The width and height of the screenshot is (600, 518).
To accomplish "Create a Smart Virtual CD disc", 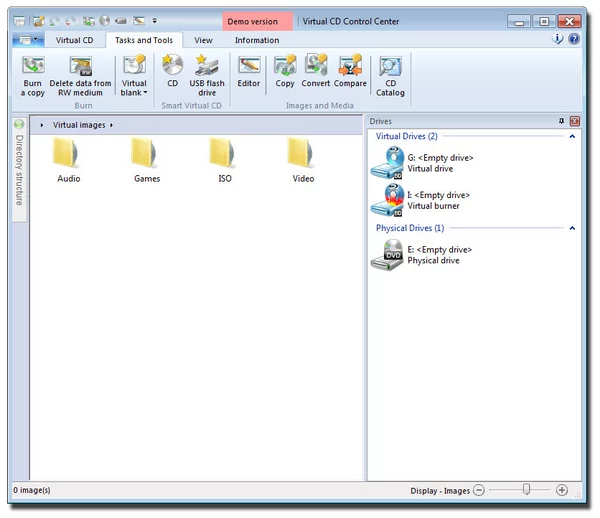I will pyautogui.click(x=172, y=71).
